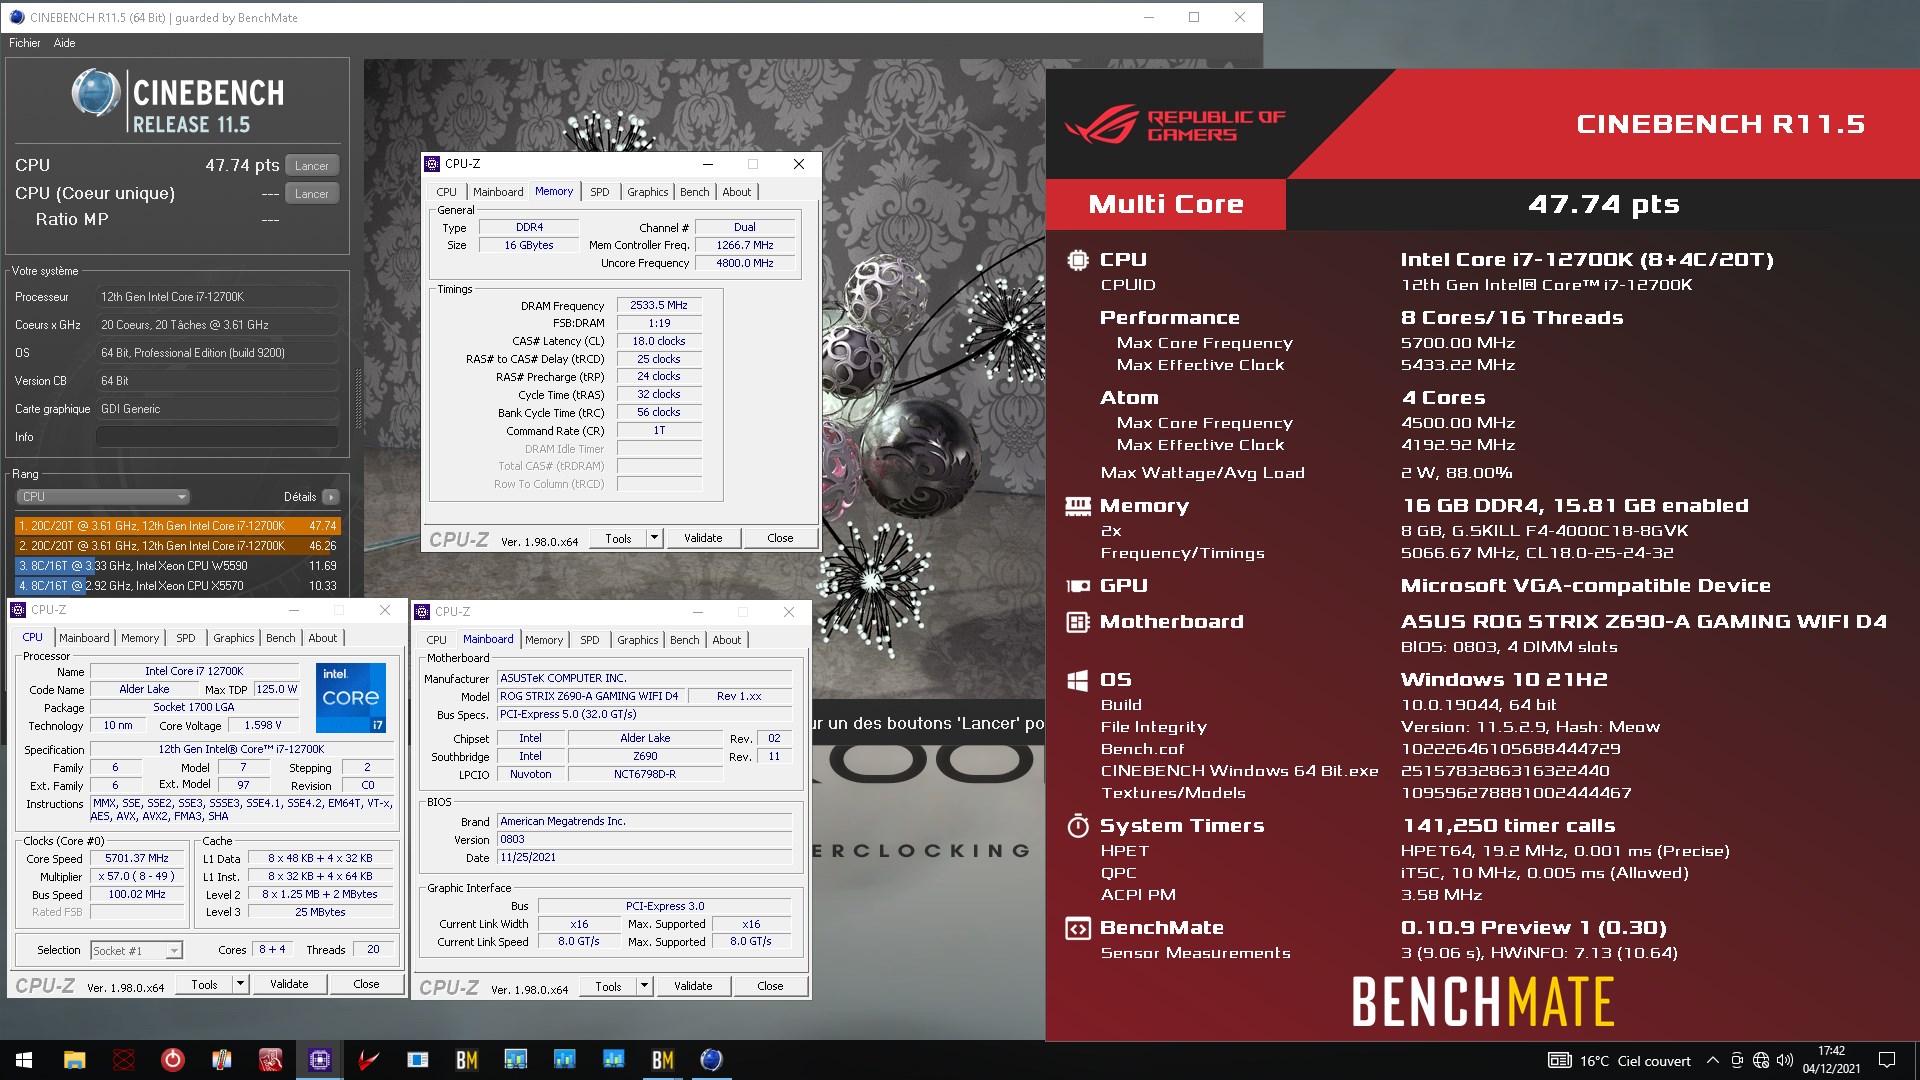Open the Tools dropdown arrow in the Memory-tab CPU-Z window
This screenshot has height=1080, width=1920.
[654, 538]
